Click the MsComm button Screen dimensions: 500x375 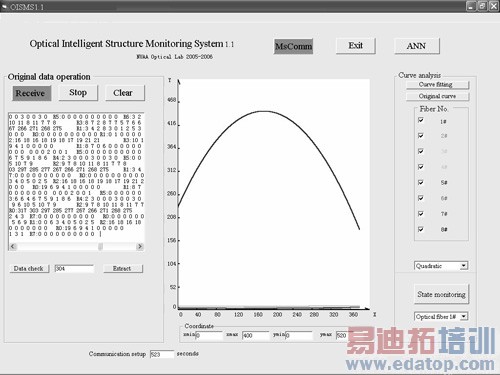pos(293,46)
